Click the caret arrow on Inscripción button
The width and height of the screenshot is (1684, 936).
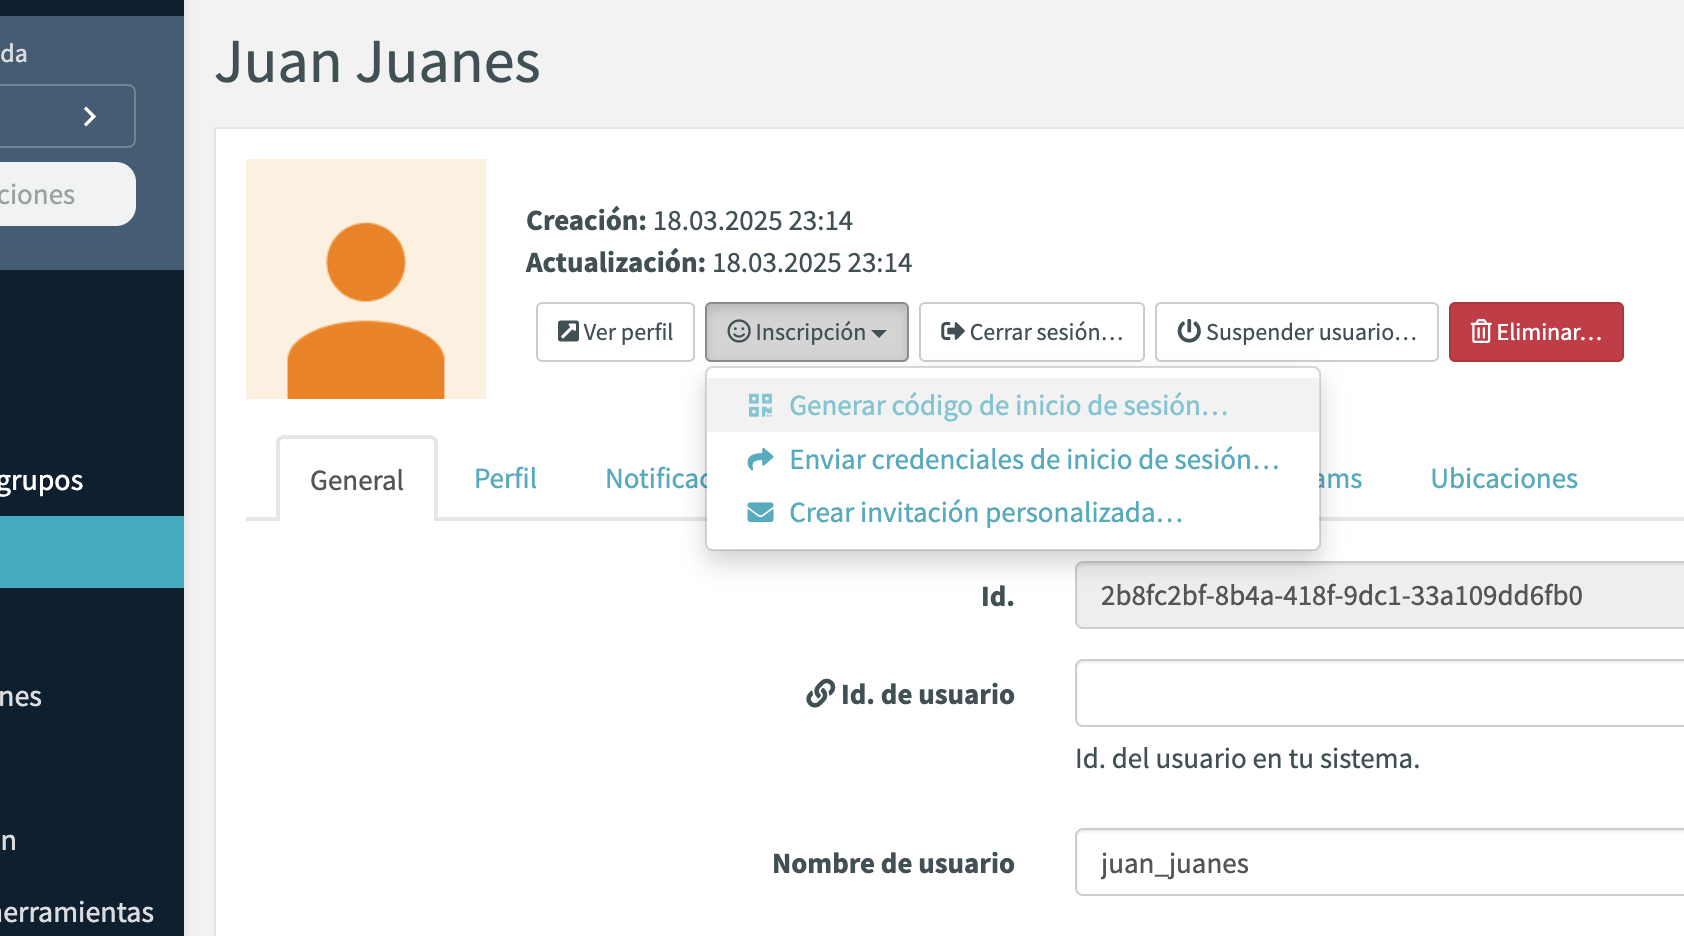pyautogui.click(x=879, y=334)
